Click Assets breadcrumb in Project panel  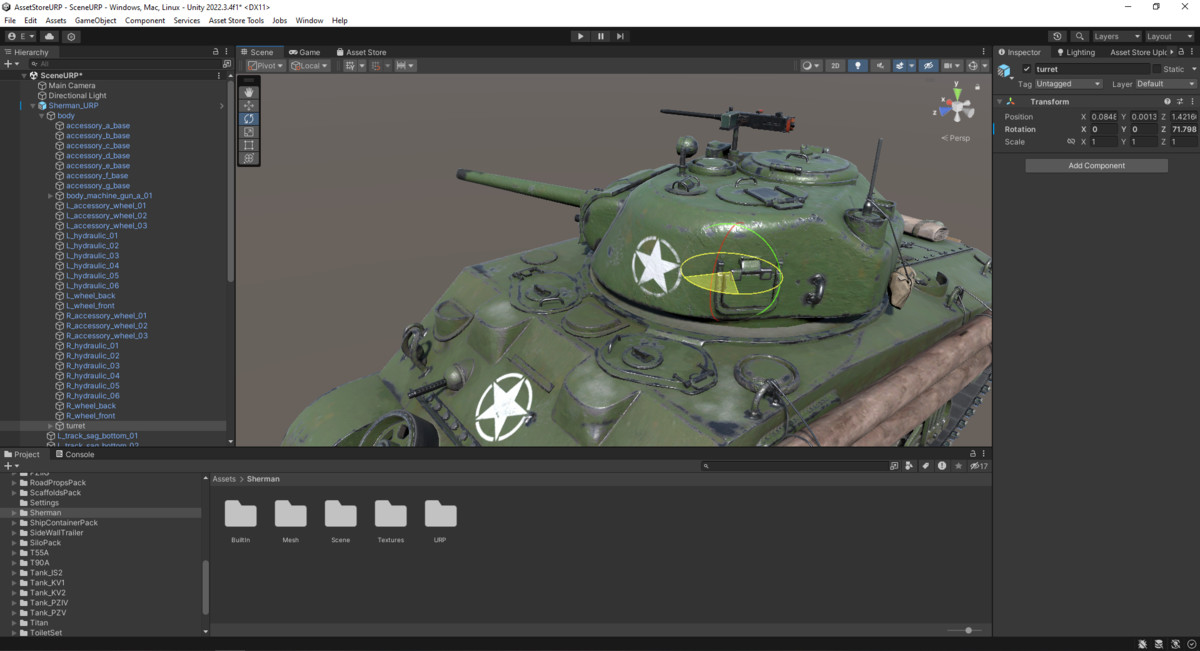click(x=224, y=479)
